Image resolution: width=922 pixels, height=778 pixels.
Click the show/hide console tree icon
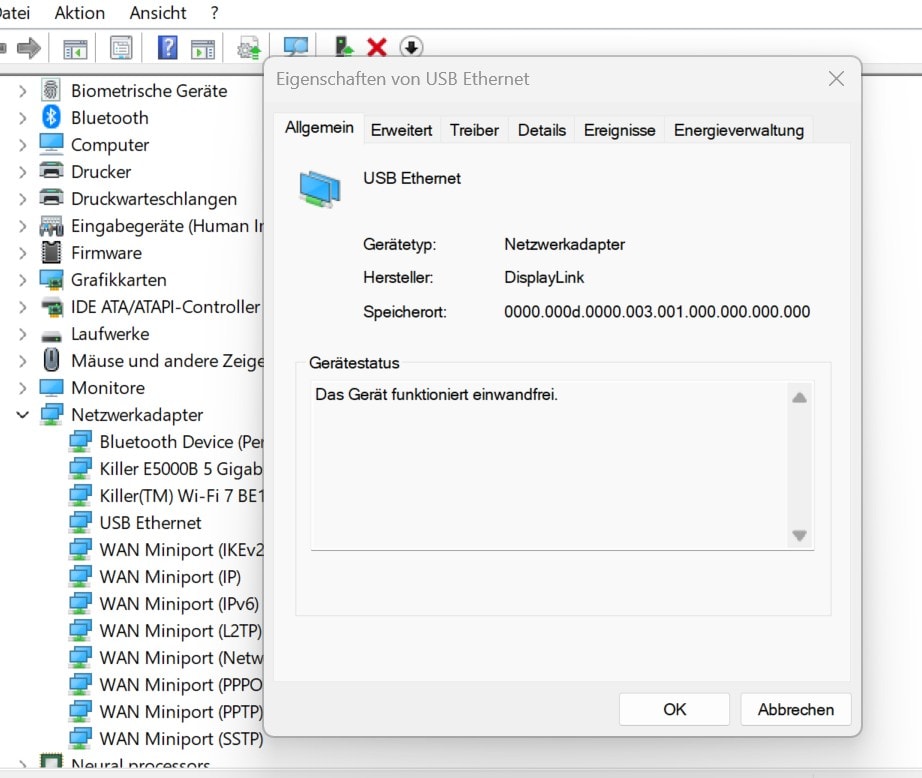point(75,47)
